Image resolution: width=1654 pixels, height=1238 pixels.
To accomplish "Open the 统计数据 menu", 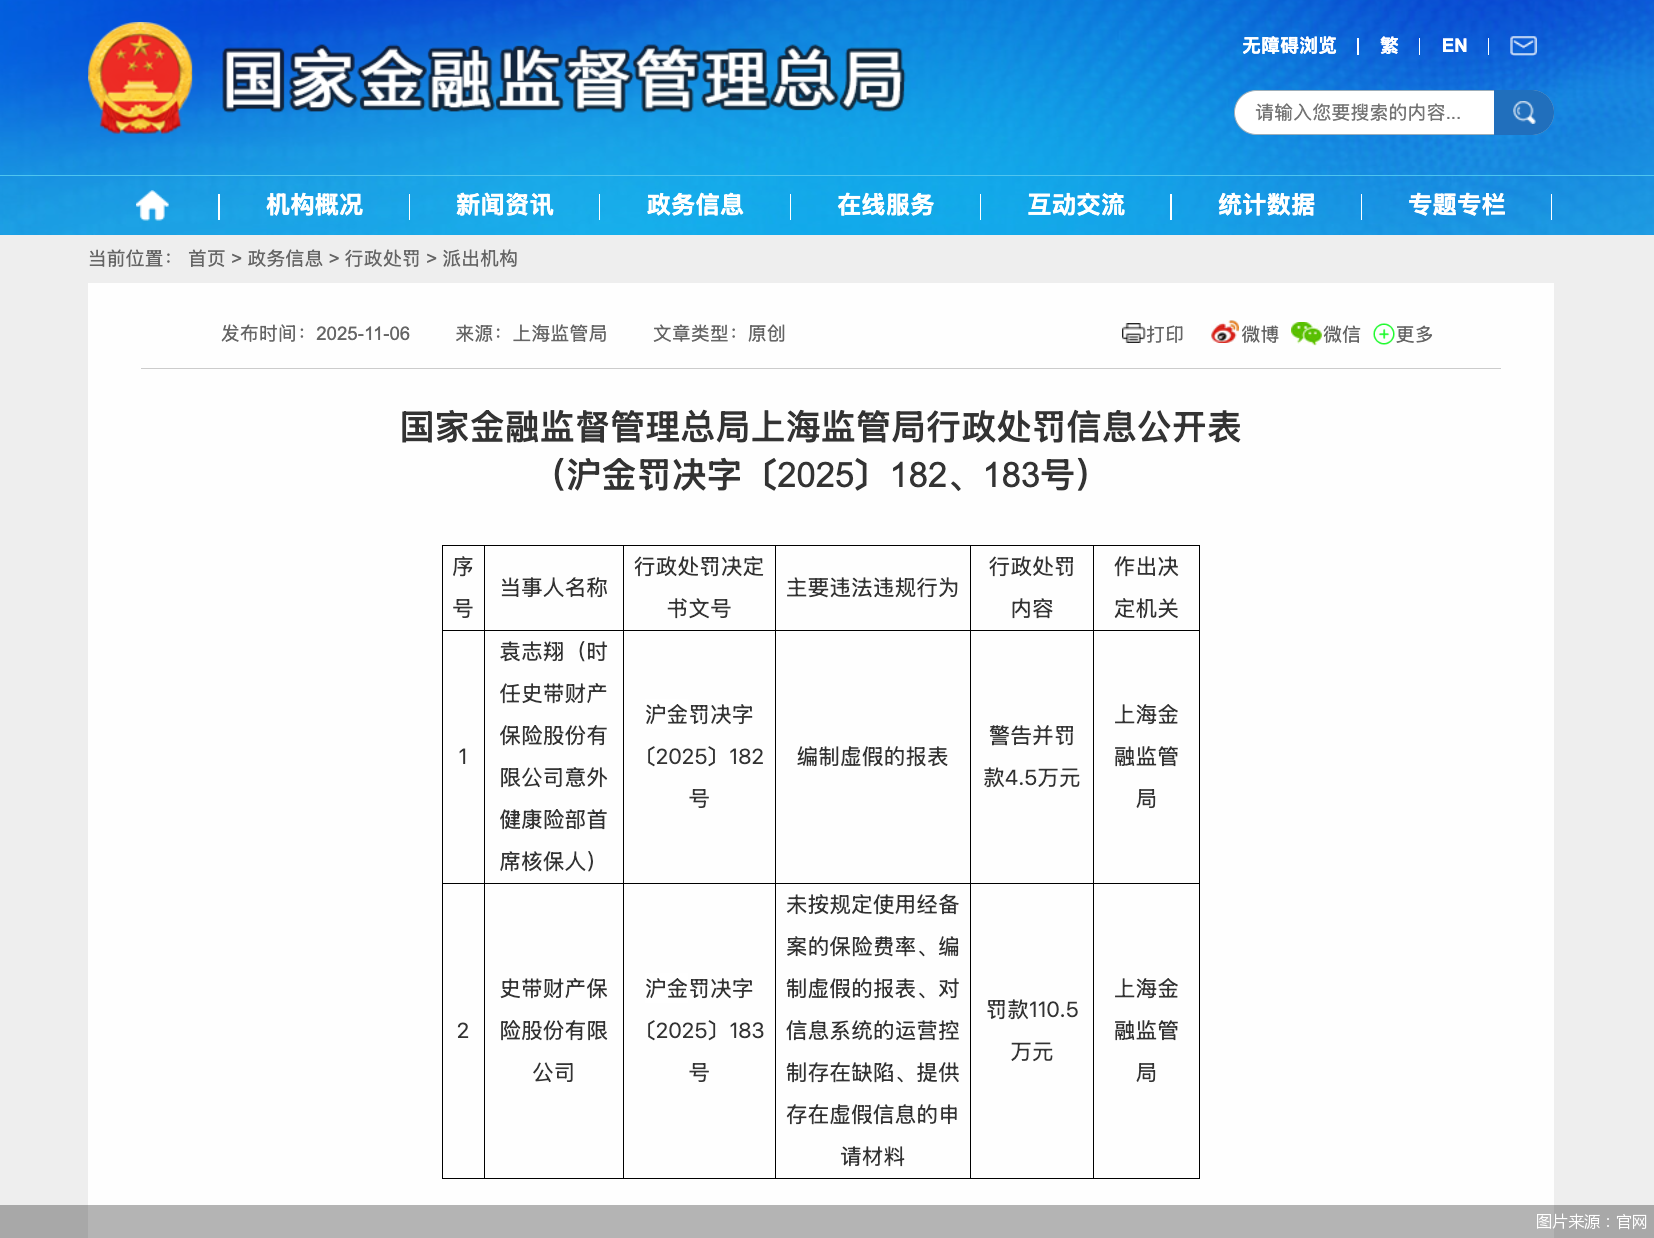I will [x=1264, y=205].
